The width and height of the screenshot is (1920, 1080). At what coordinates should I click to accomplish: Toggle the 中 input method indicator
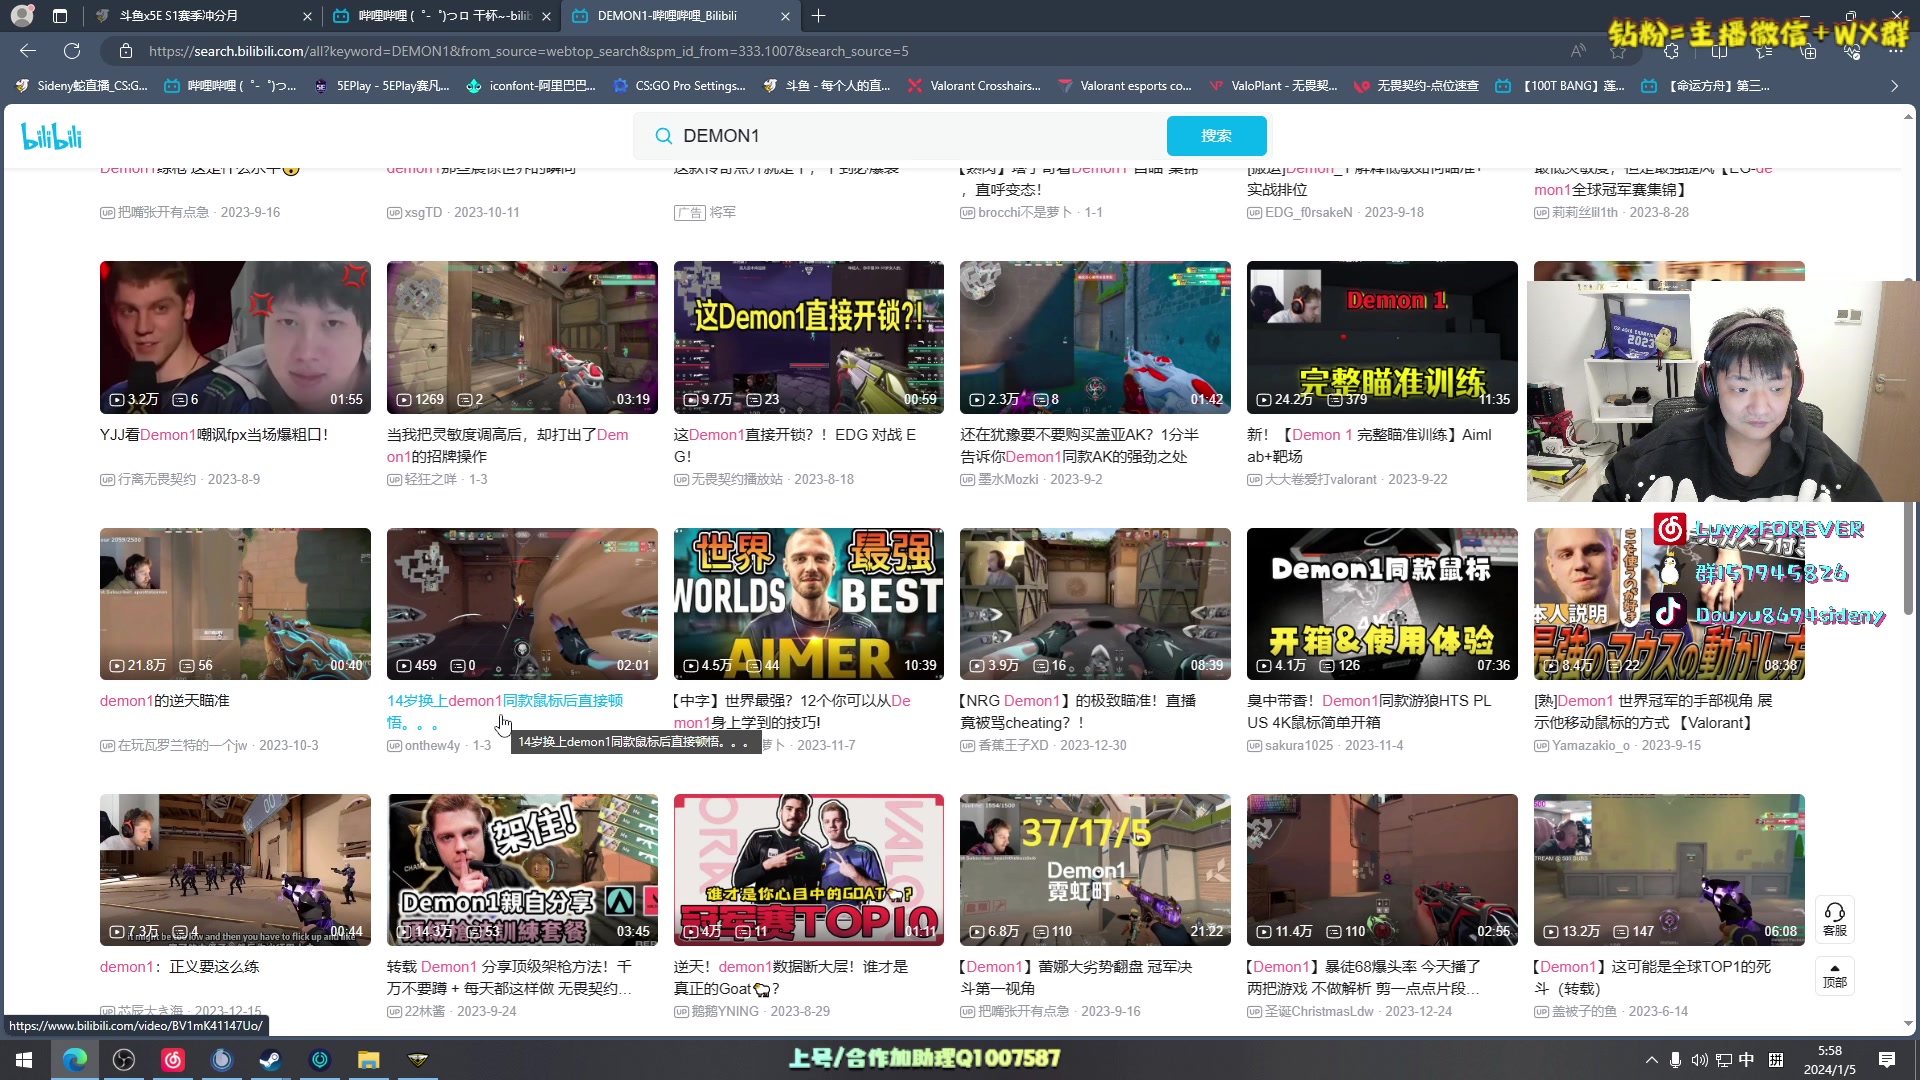pyautogui.click(x=1746, y=1060)
